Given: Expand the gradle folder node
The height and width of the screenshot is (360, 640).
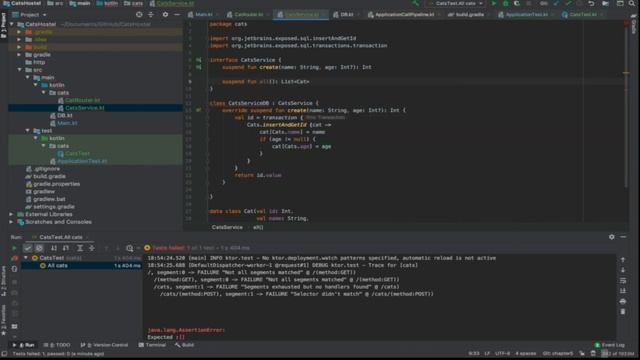Looking at the screenshot, I should pos(20,55).
